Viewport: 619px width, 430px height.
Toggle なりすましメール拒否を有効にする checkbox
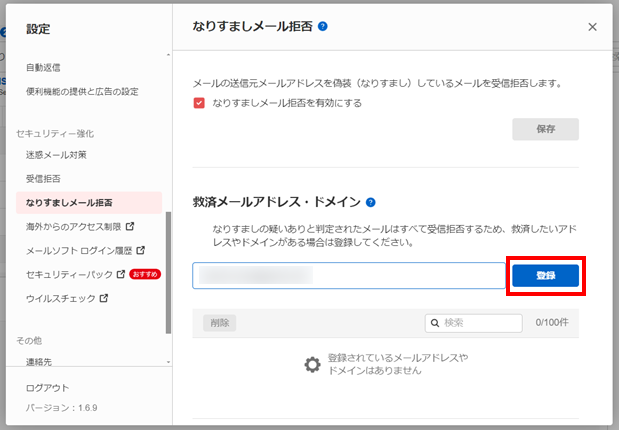[199, 103]
